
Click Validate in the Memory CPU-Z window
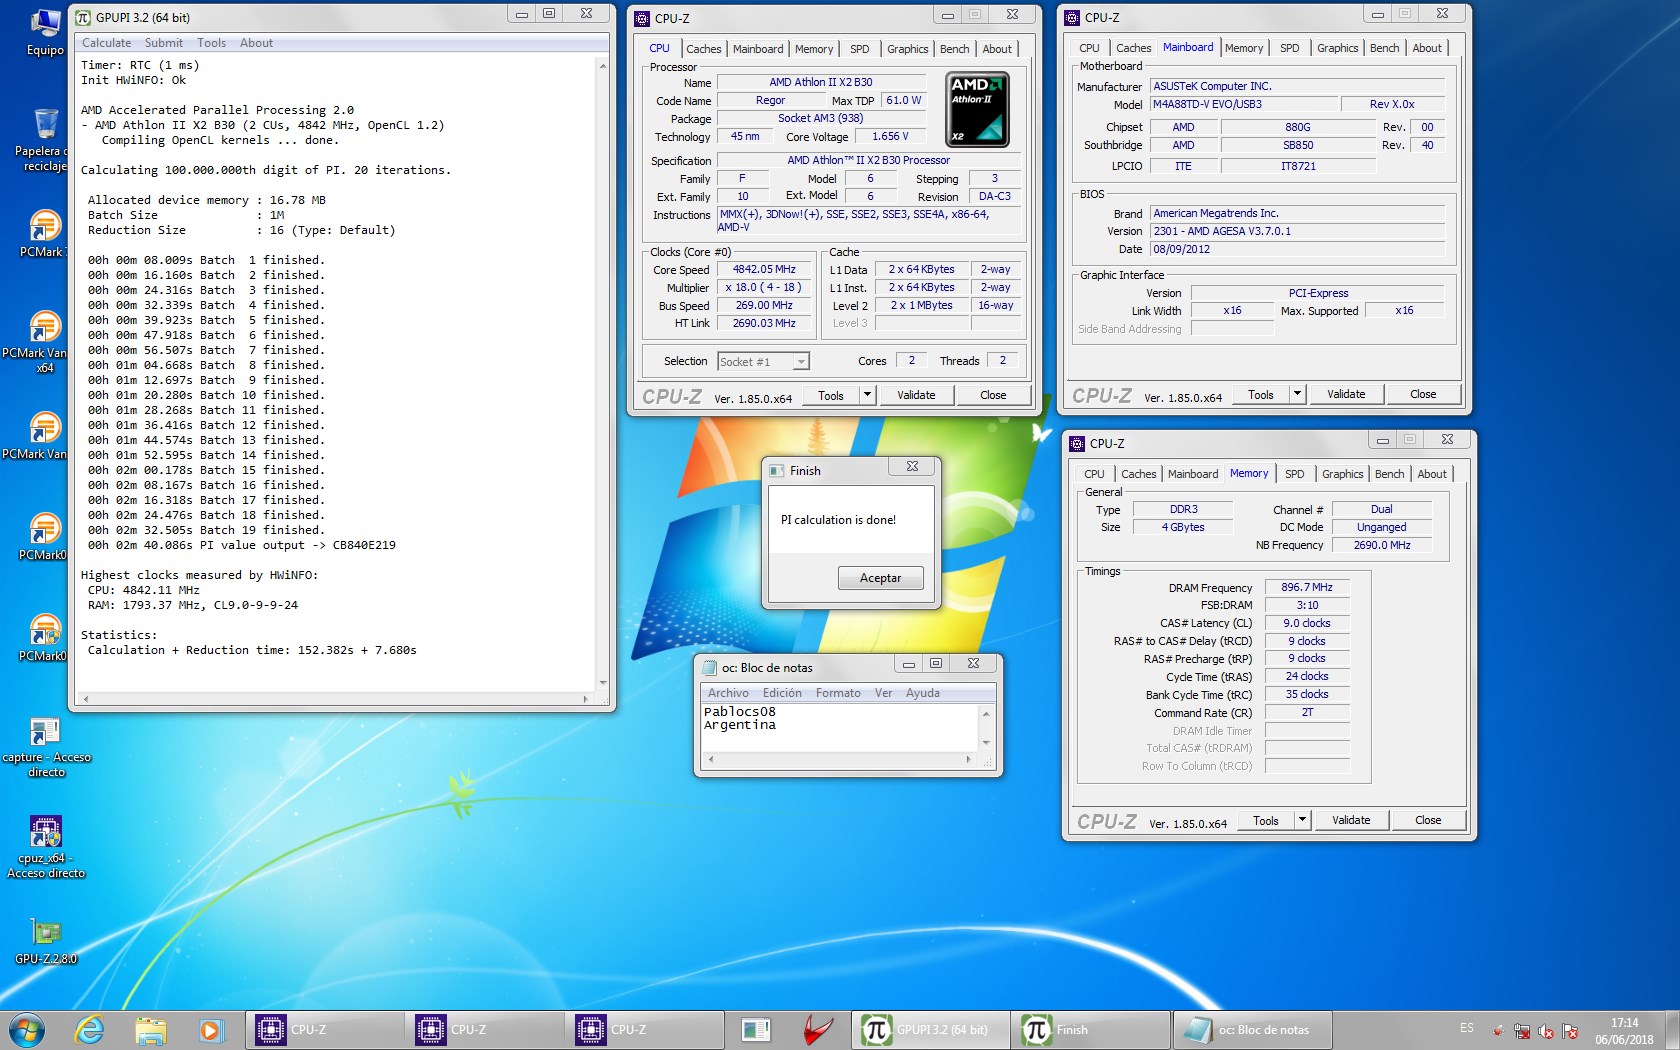[1351, 820]
